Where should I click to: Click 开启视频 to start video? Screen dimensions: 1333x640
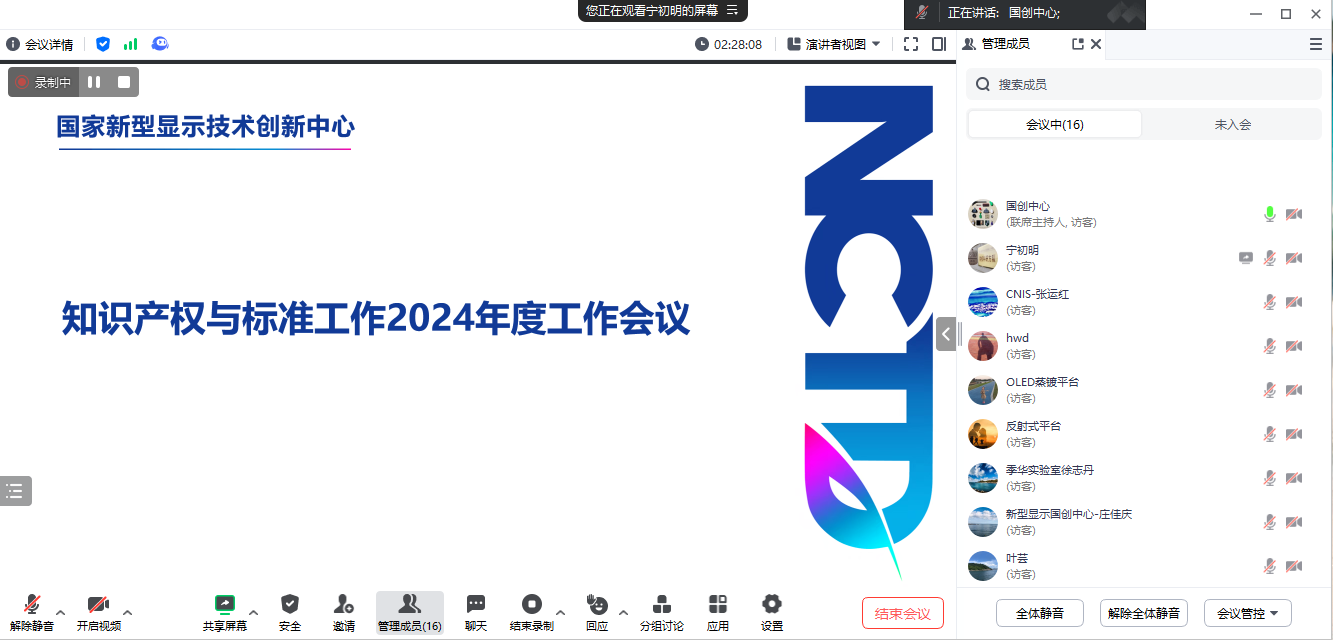tap(99, 612)
